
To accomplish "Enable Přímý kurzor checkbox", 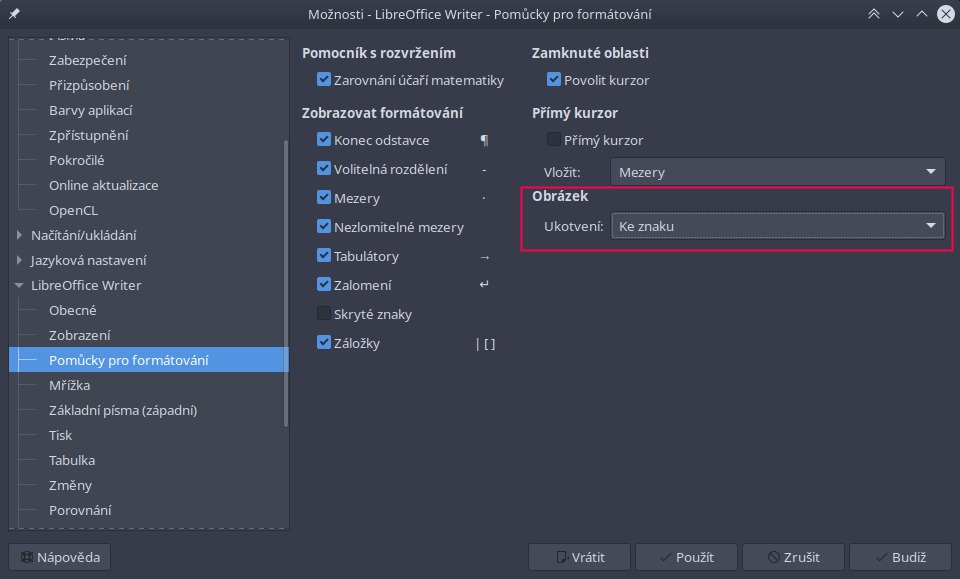I will coord(554,140).
